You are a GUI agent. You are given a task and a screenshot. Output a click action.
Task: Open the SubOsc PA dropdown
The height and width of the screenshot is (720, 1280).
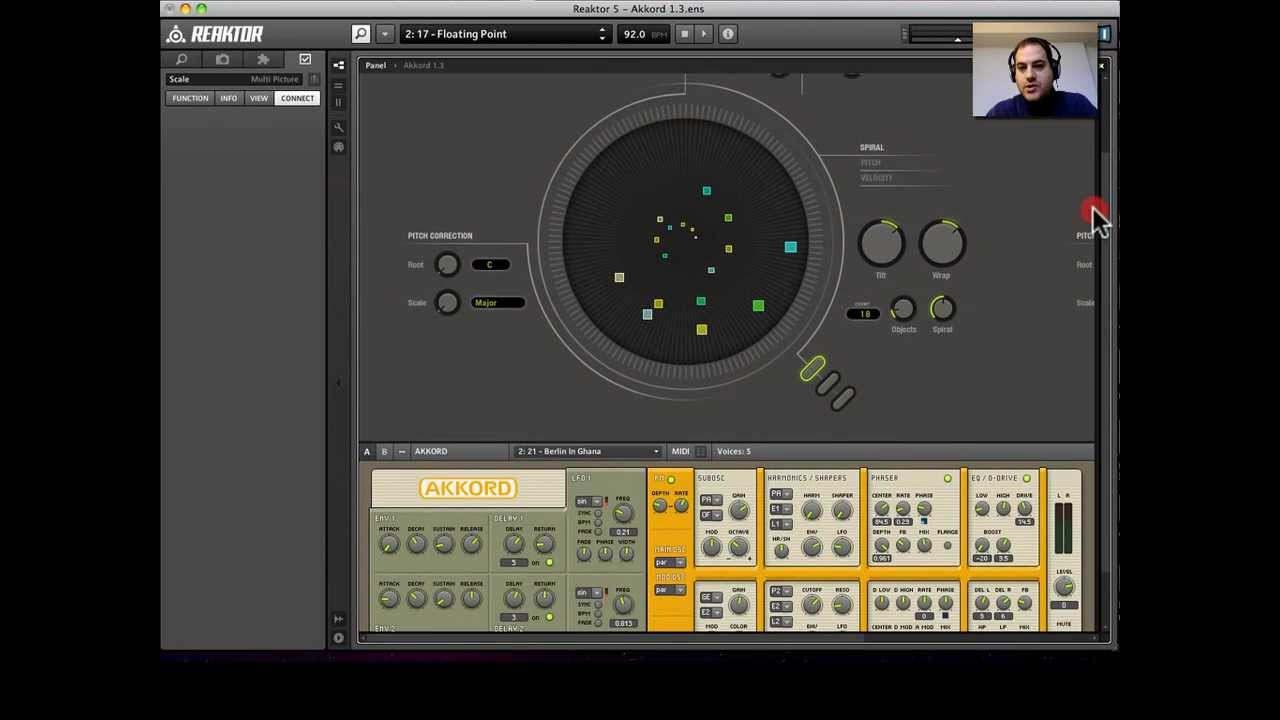711,500
